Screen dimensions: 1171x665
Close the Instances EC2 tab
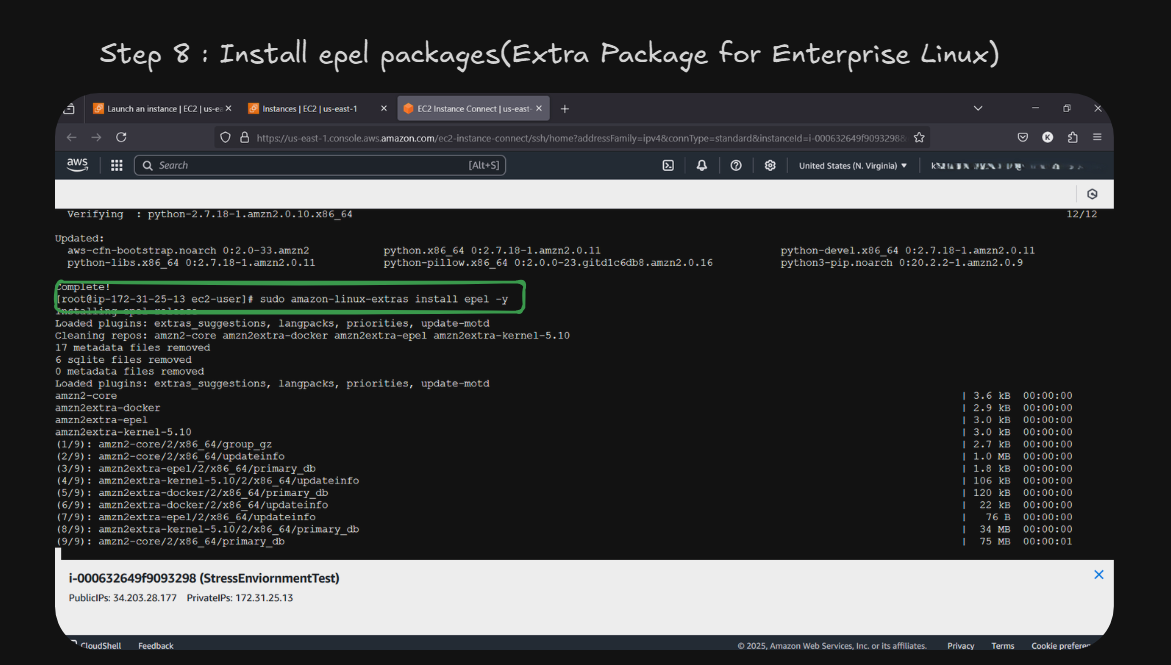(384, 108)
